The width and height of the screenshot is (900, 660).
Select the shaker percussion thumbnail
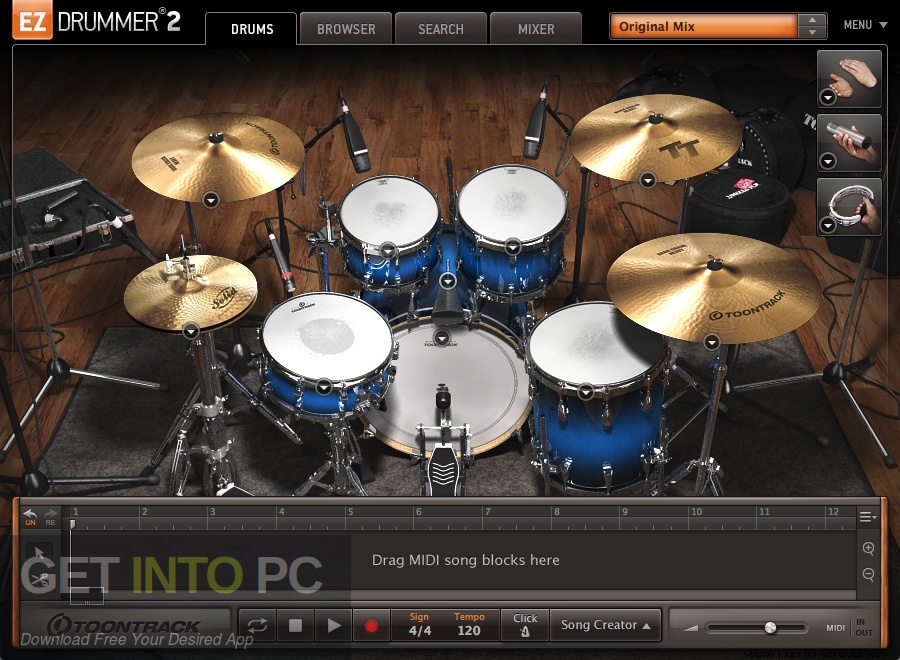[849, 142]
